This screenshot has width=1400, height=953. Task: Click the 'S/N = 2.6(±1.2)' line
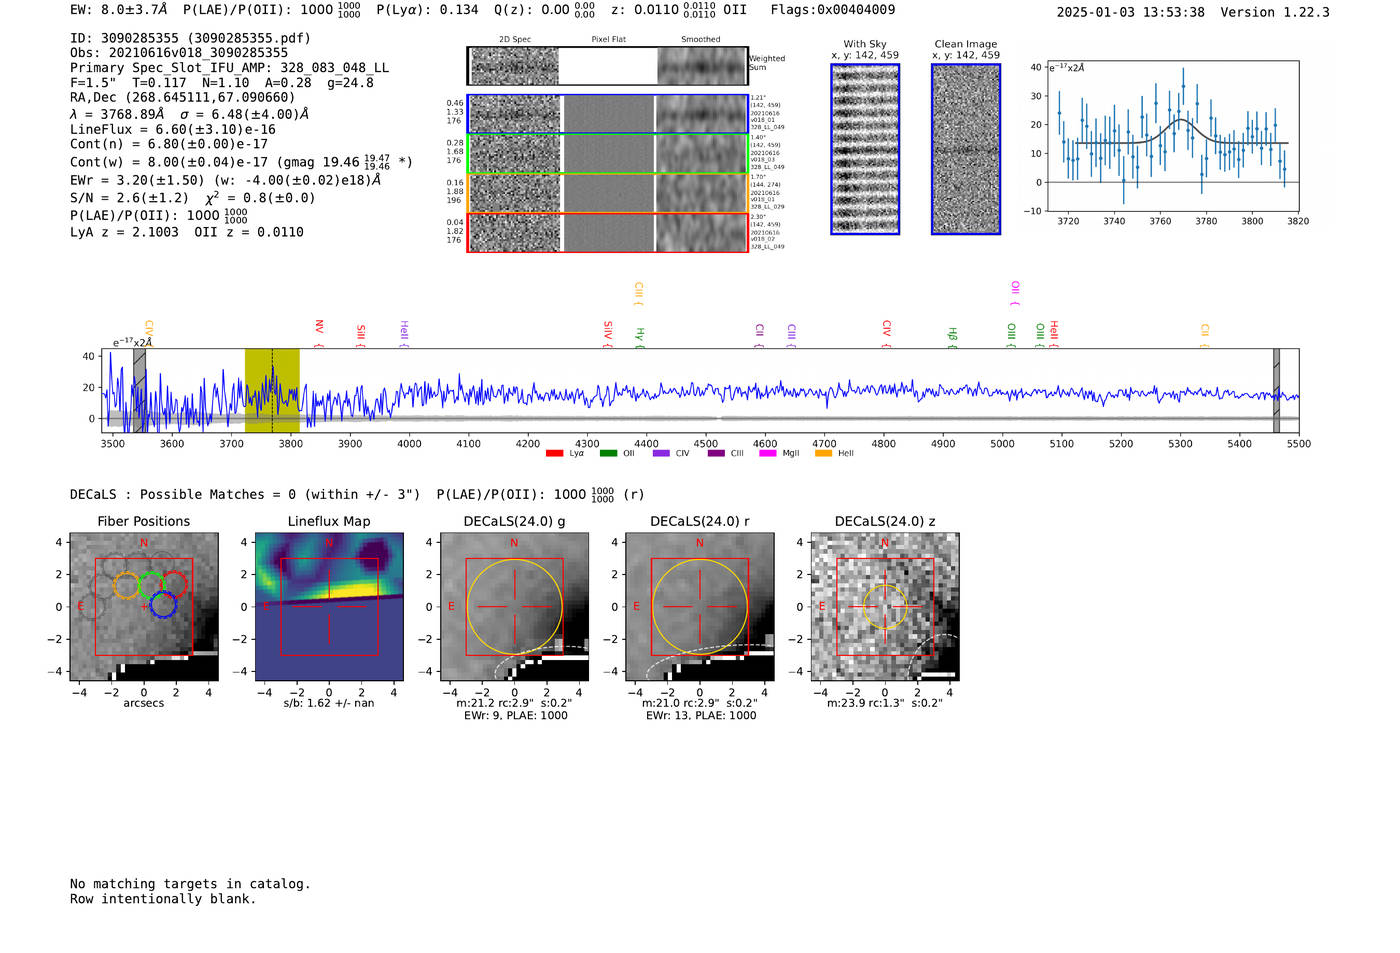click(192, 197)
